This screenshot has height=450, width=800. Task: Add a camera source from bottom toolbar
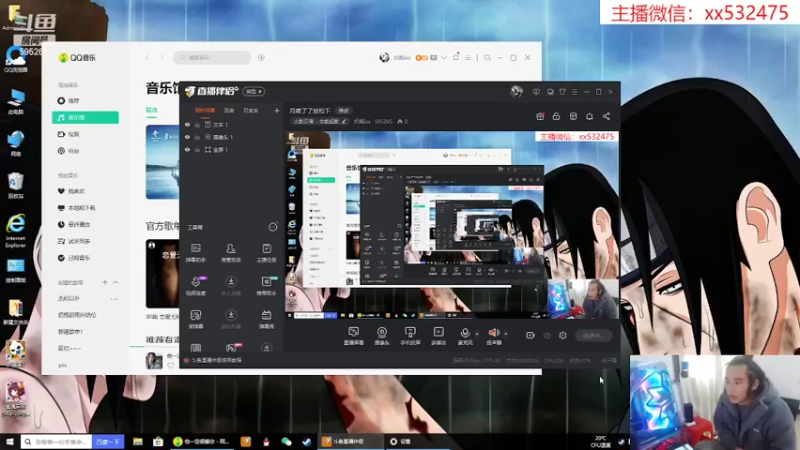[x=382, y=336]
